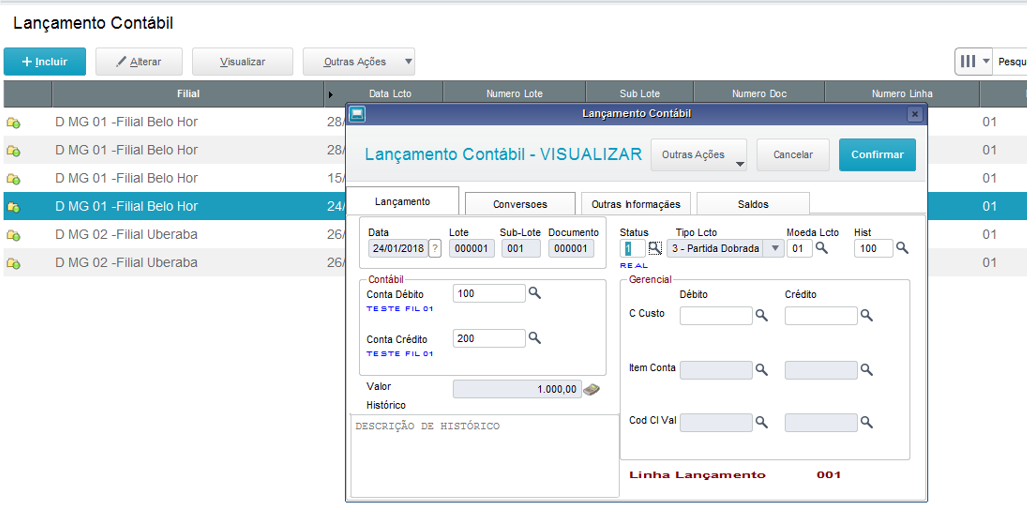Click the Sub-Lote field 001
This screenshot has width=1027, height=517.
(521, 248)
